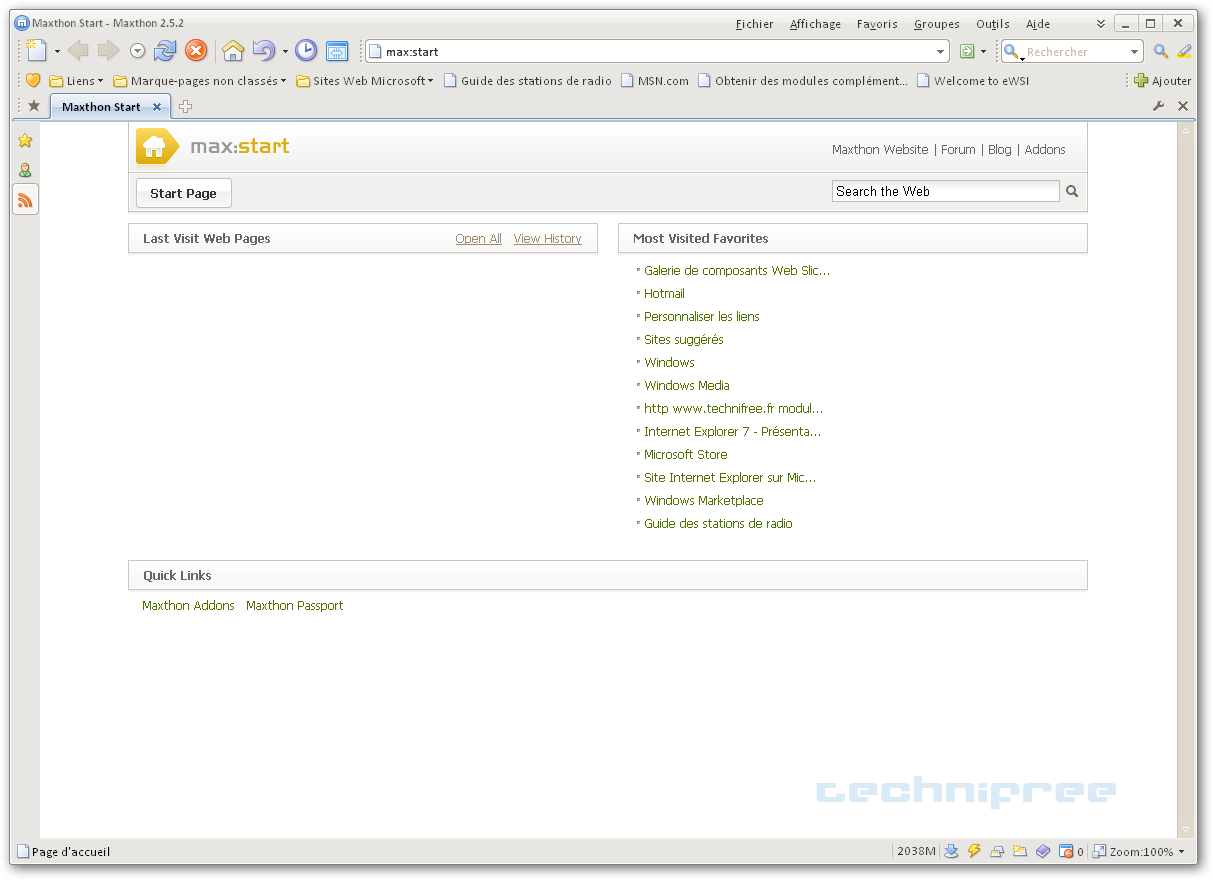Screen dimensions: 1213x880
Task: Open the History clock icon
Action: click(306, 51)
